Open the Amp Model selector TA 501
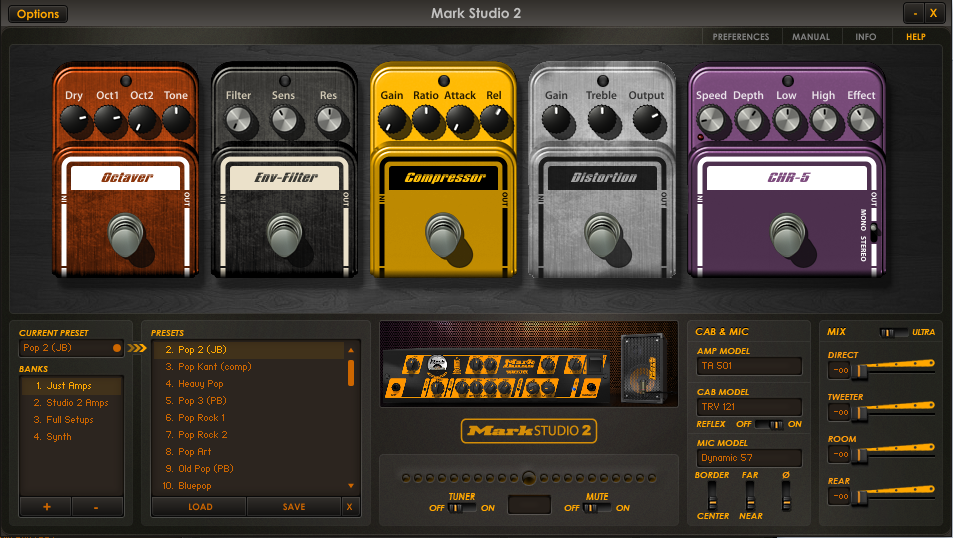The height and width of the screenshot is (538, 953). [749, 367]
